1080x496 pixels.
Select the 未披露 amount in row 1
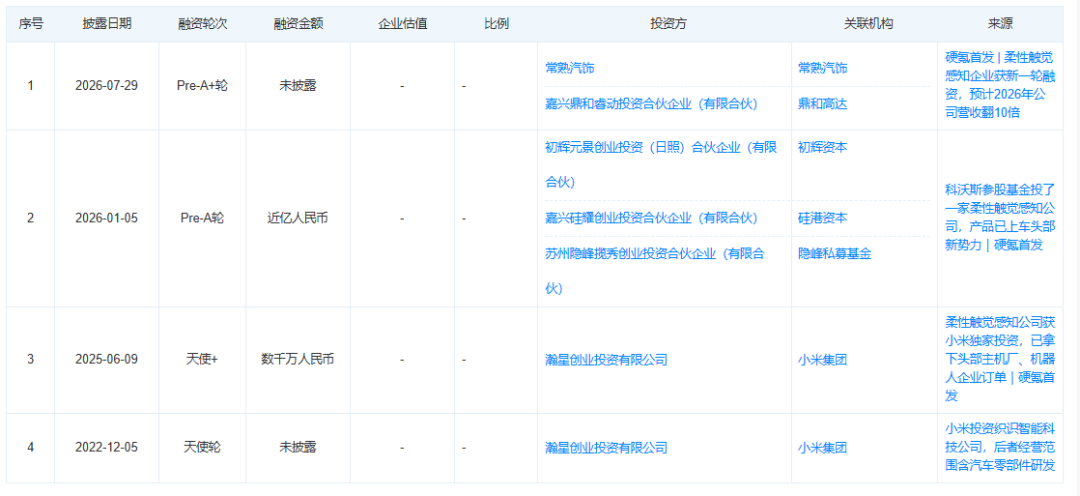click(298, 86)
